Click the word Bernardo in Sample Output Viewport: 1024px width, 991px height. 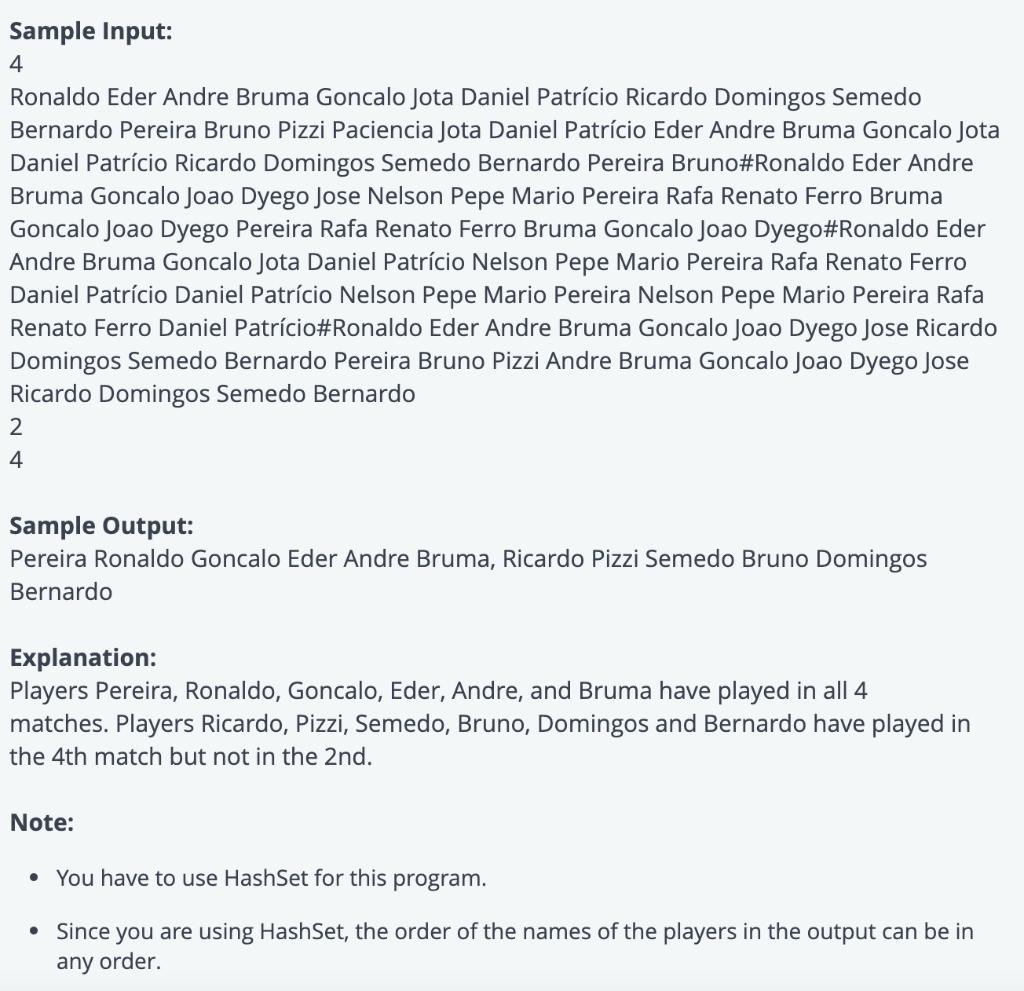pos(61,592)
